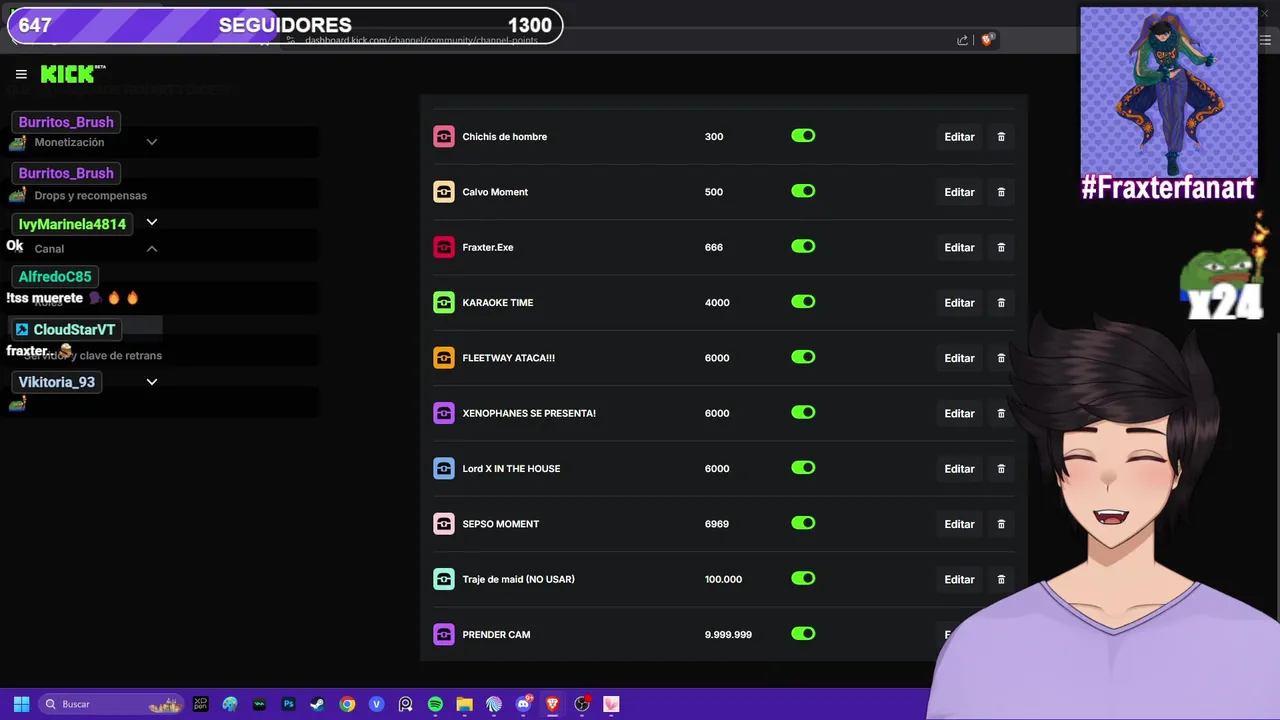
Task: Open Photoshop from taskbar
Action: (x=288, y=704)
